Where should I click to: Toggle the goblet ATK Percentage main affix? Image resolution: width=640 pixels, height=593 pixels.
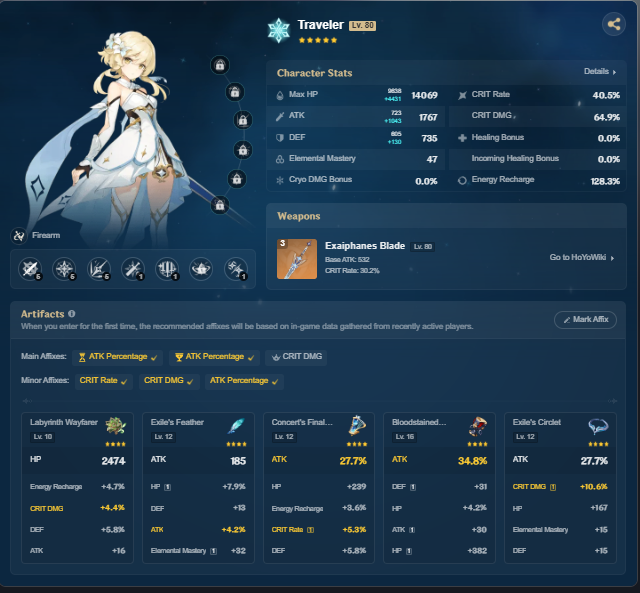point(214,357)
